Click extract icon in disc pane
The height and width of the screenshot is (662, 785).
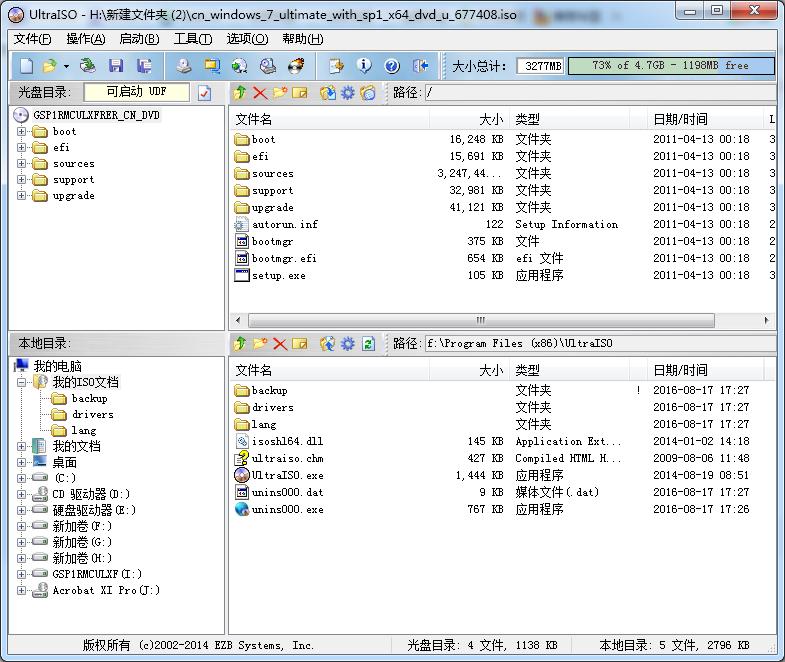click(327, 93)
